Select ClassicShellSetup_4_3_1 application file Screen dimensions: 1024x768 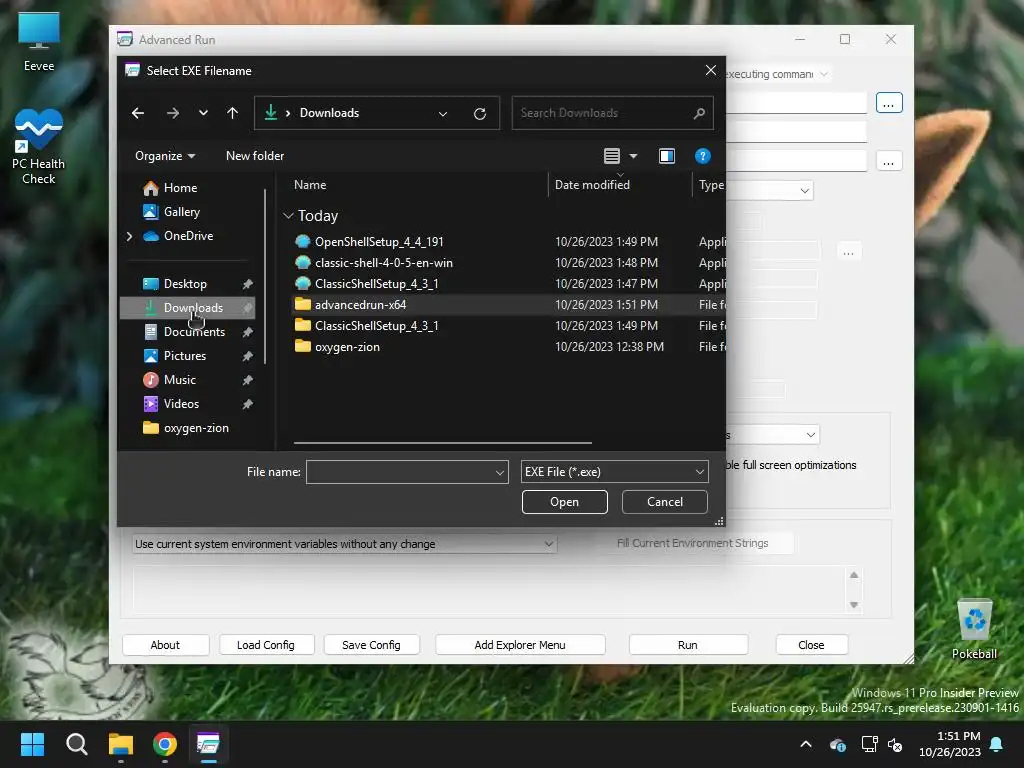376,283
